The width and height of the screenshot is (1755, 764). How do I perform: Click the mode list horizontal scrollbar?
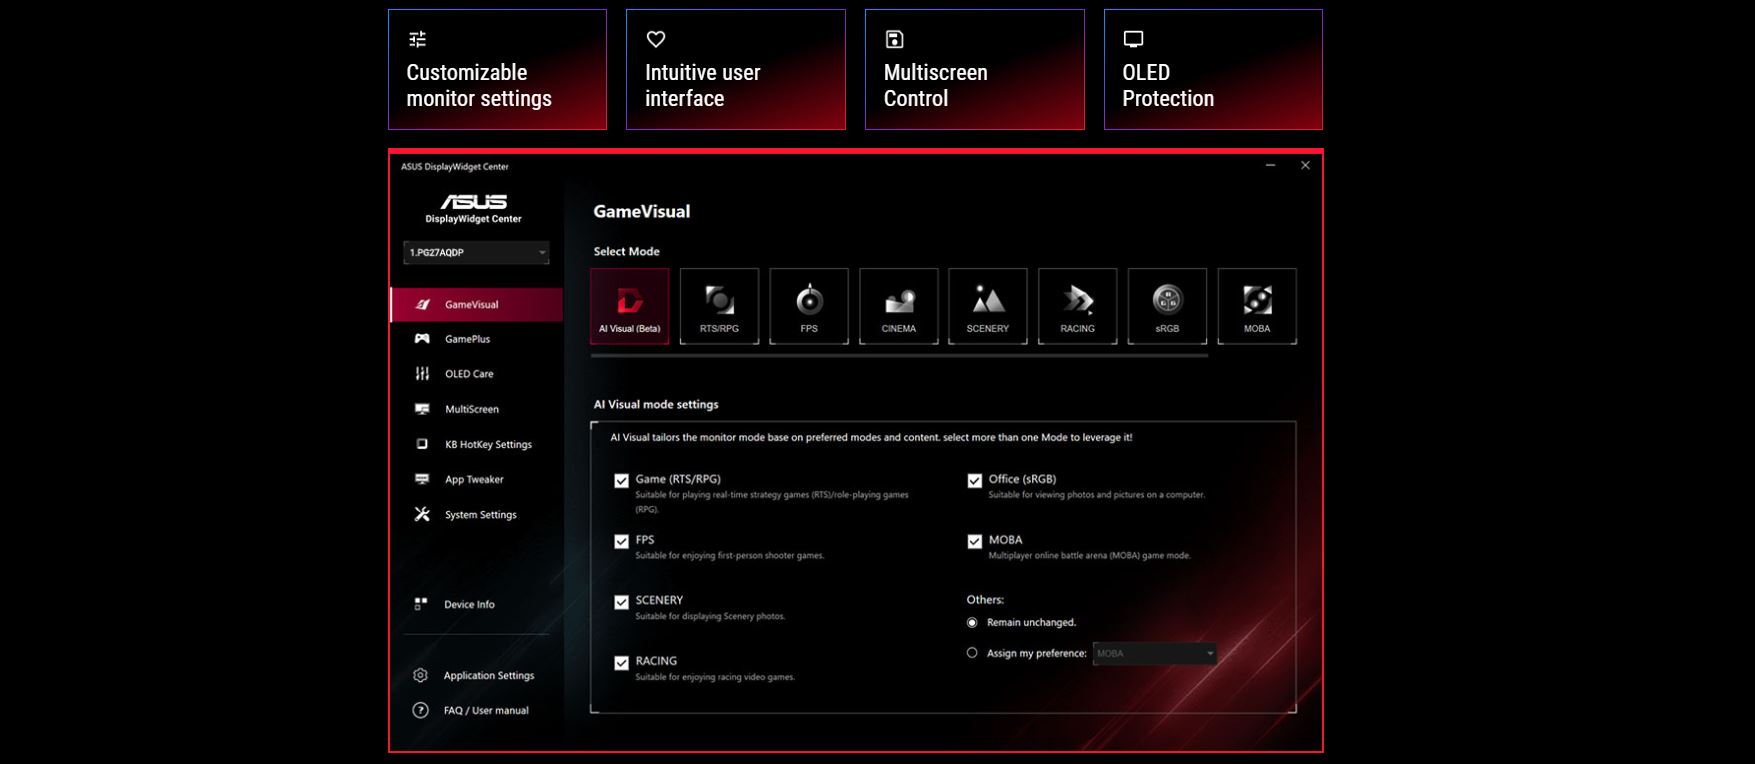pyautogui.click(x=898, y=355)
